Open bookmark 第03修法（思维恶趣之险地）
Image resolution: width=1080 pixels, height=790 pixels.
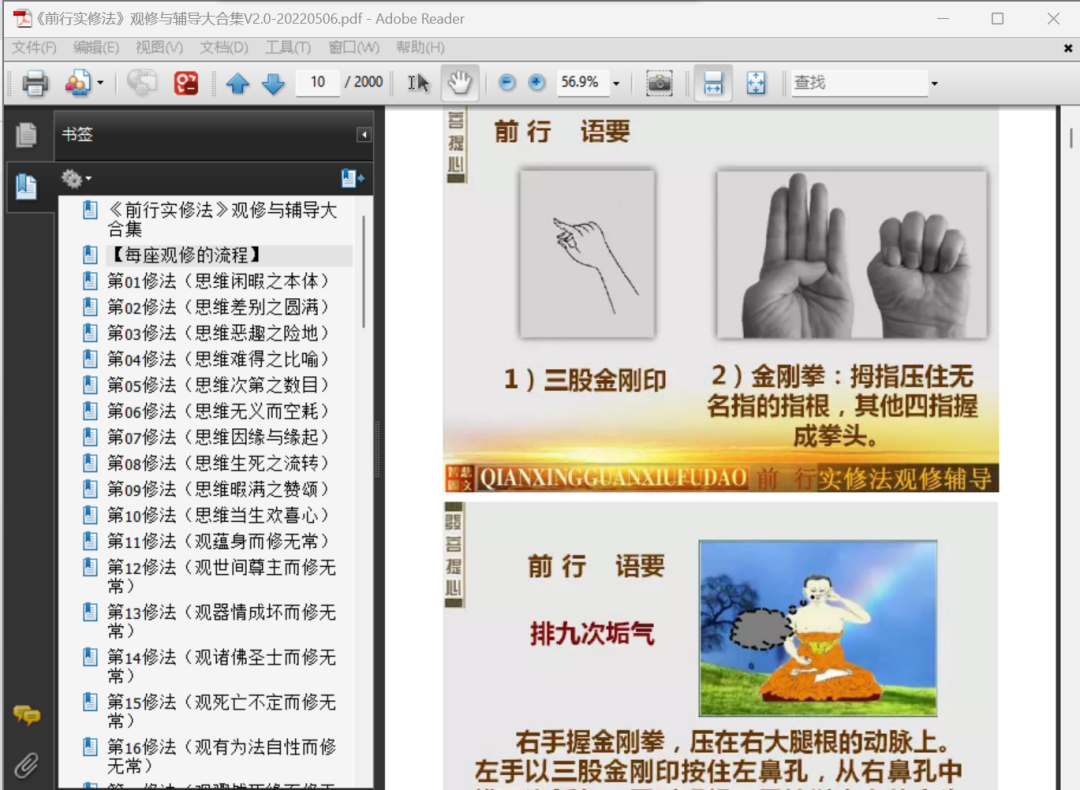coord(218,333)
